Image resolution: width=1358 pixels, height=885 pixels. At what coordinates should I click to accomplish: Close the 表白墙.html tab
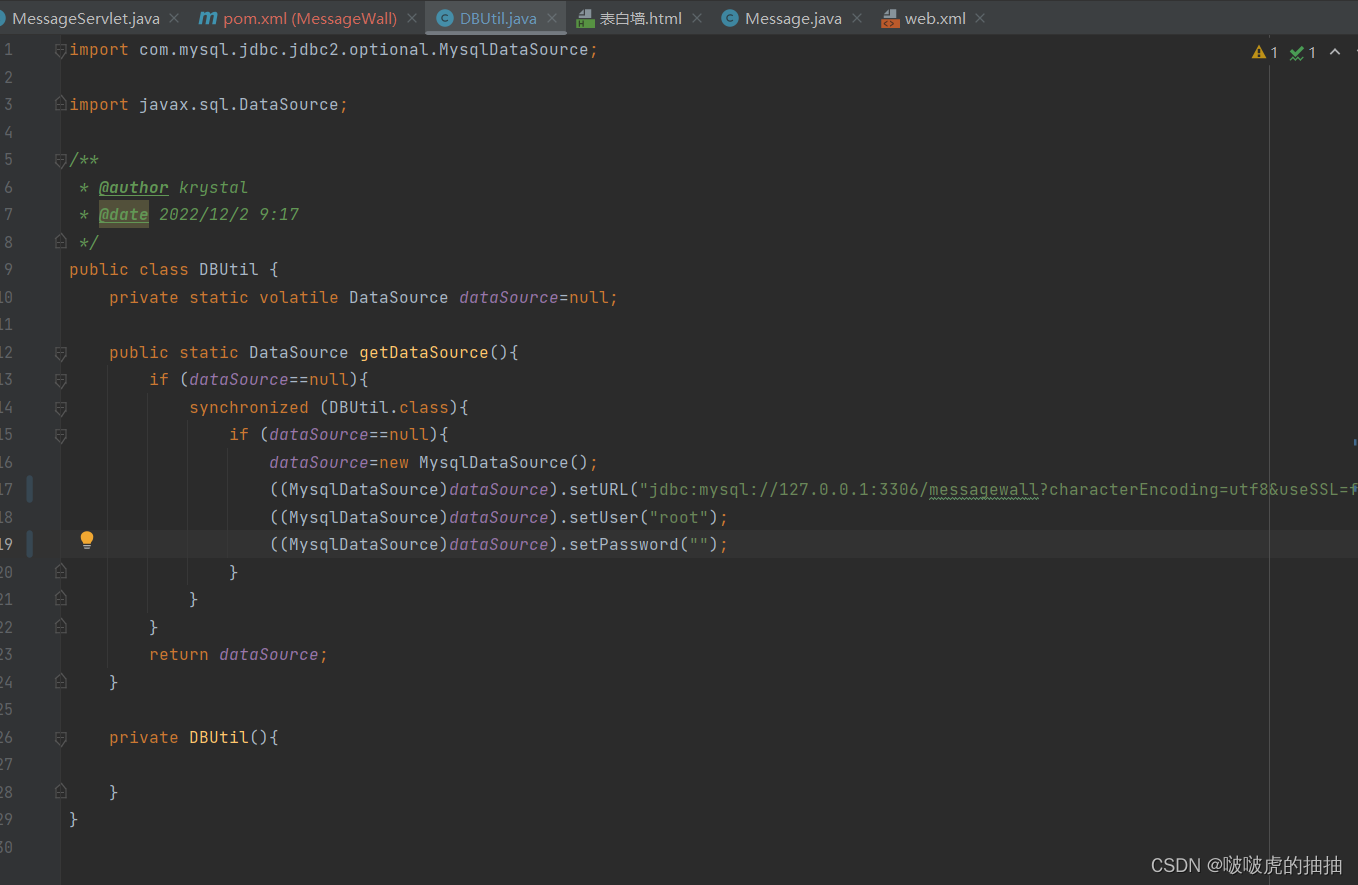point(696,18)
